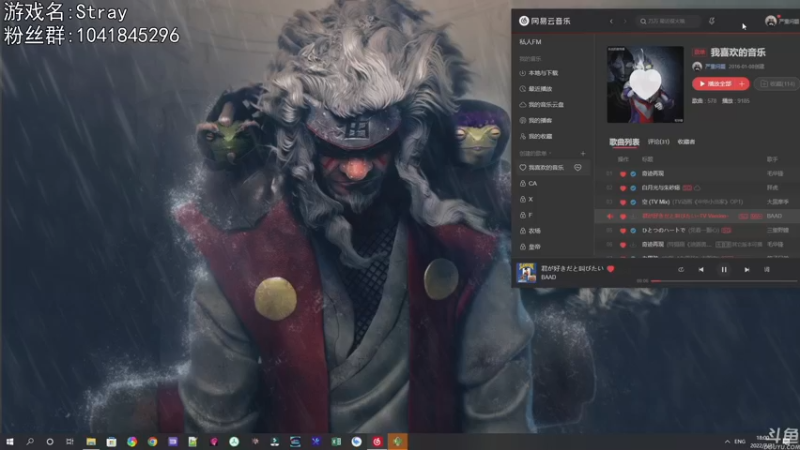This screenshot has width=800, height=450.
Task: Open Windows taskbar search
Action: pos(30,441)
